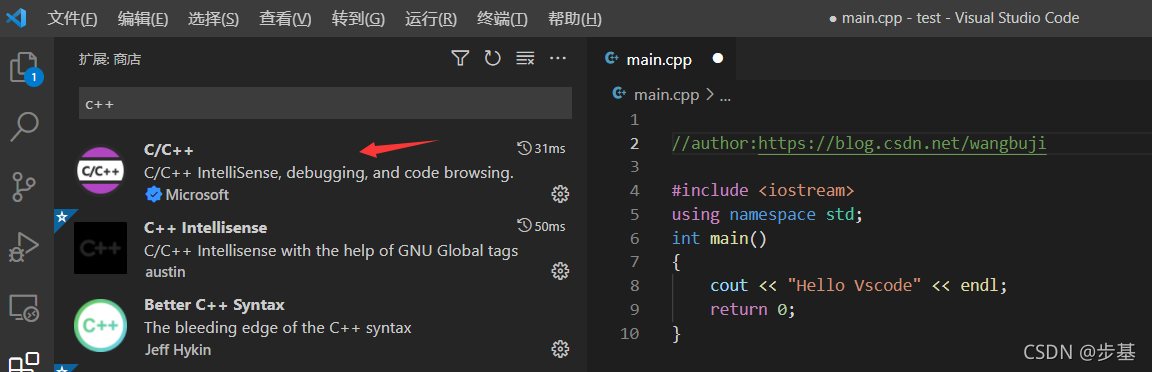Click the '扩展: 商店' panel header
The height and width of the screenshot is (372, 1152).
pyautogui.click(x=110, y=59)
